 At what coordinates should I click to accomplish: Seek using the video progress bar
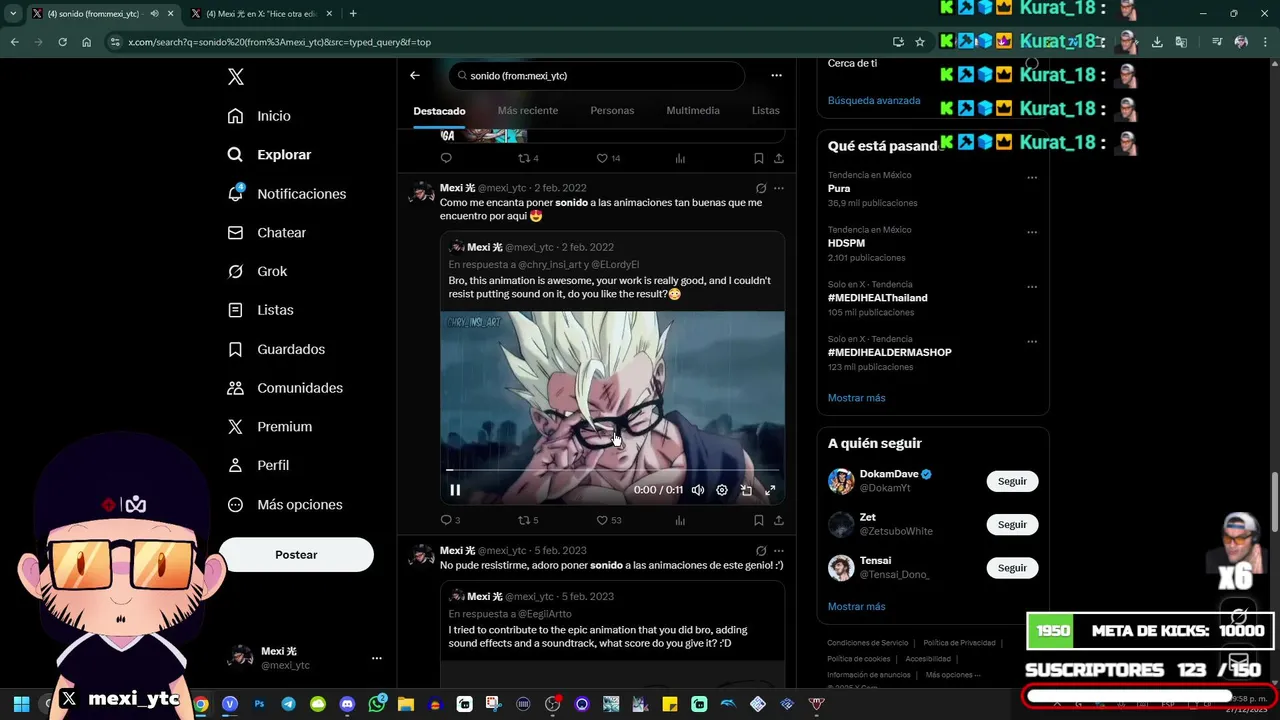click(612, 469)
